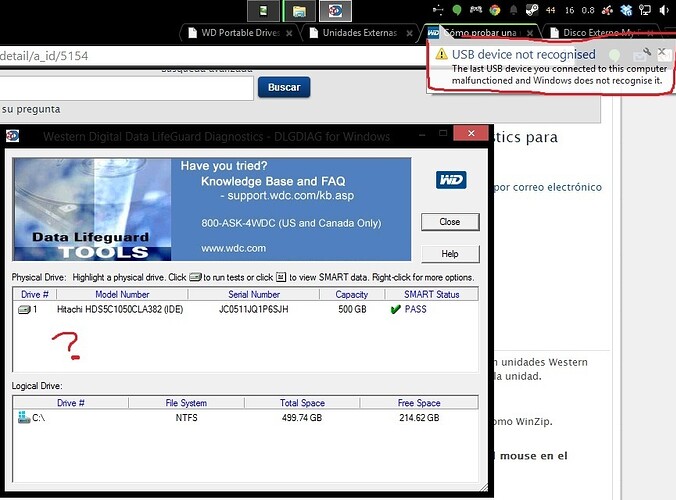Open the USB notification wrench options
This screenshot has height=500, width=676.
point(647,52)
